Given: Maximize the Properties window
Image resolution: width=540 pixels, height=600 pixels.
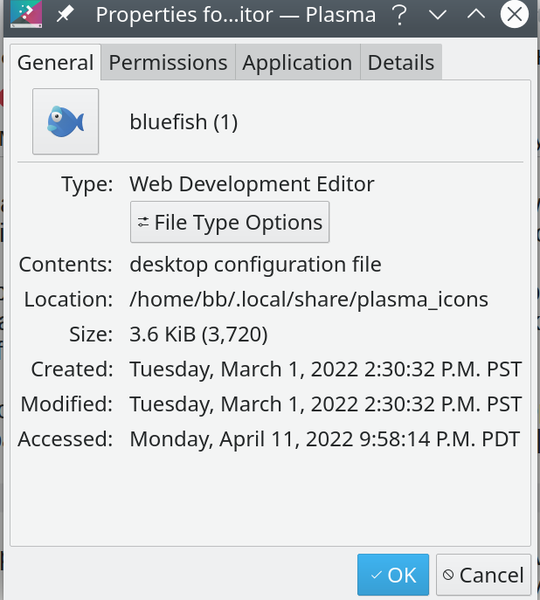Looking at the screenshot, I should [476, 15].
